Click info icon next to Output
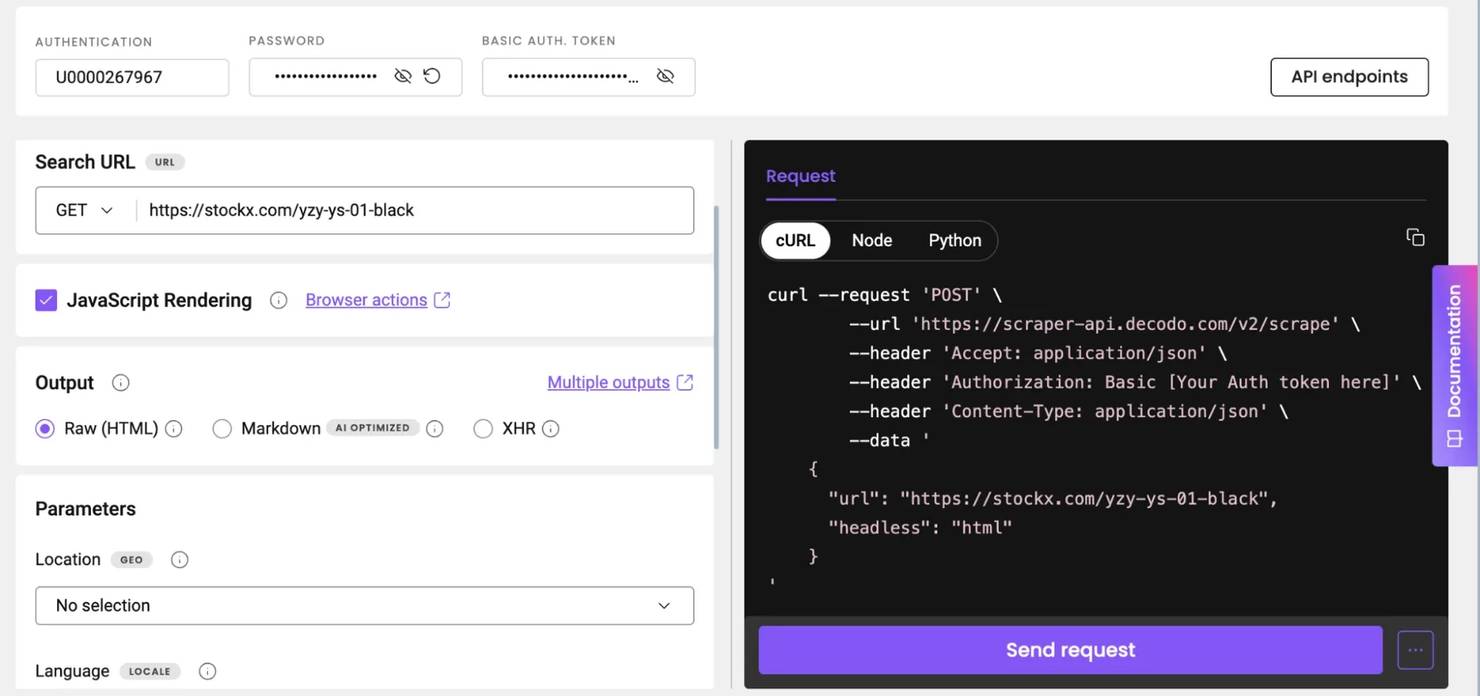Viewport: 1480px width, 696px height. tap(121, 383)
